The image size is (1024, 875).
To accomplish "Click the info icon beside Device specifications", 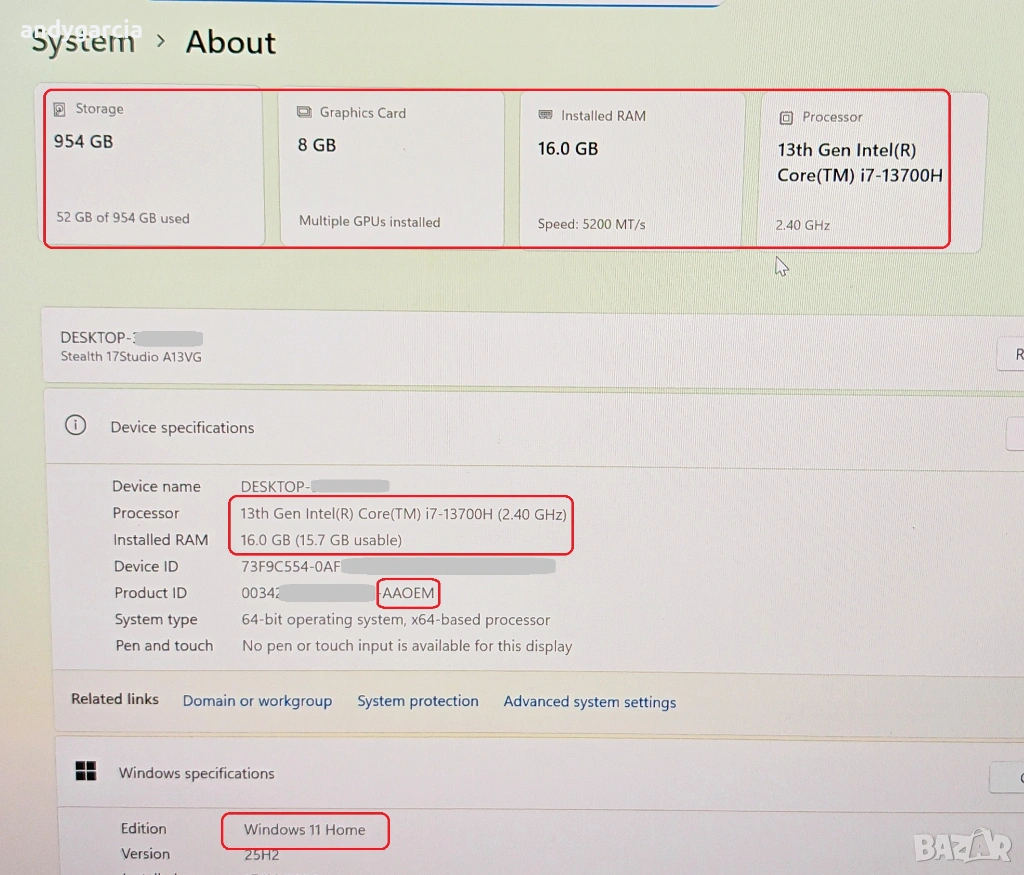I will click(75, 426).
